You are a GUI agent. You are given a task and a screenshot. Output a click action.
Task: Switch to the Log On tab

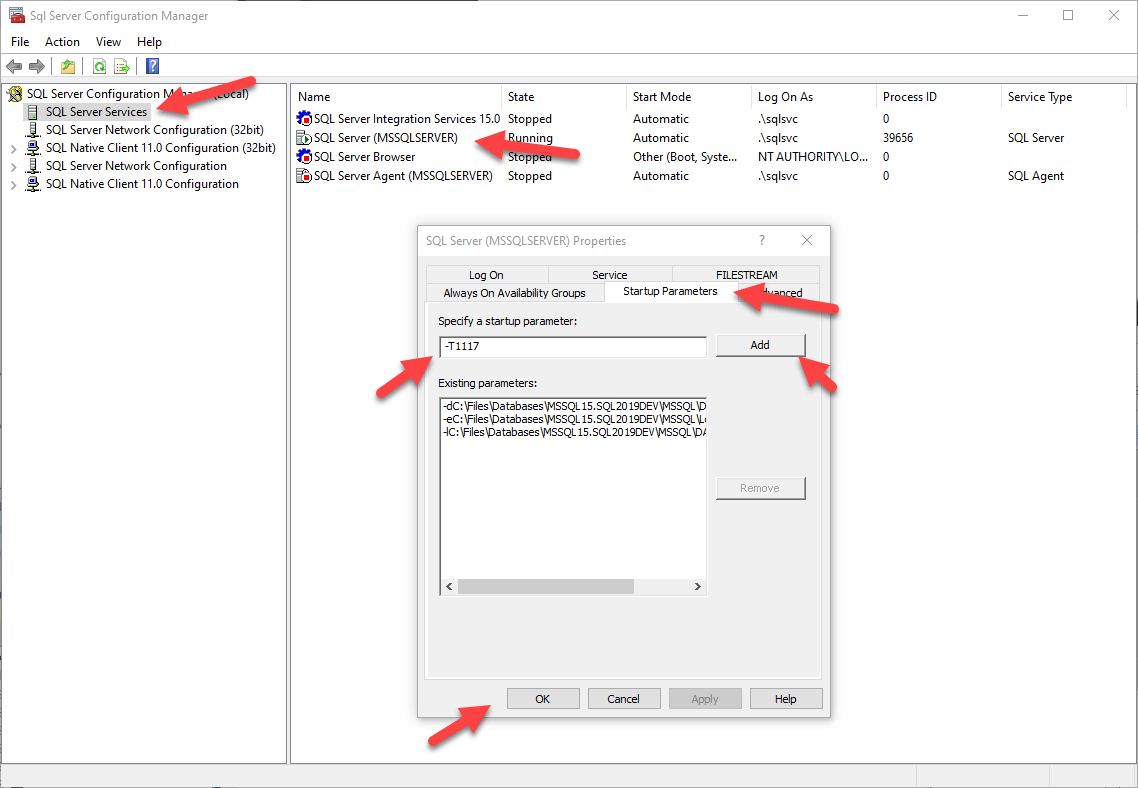486,275
